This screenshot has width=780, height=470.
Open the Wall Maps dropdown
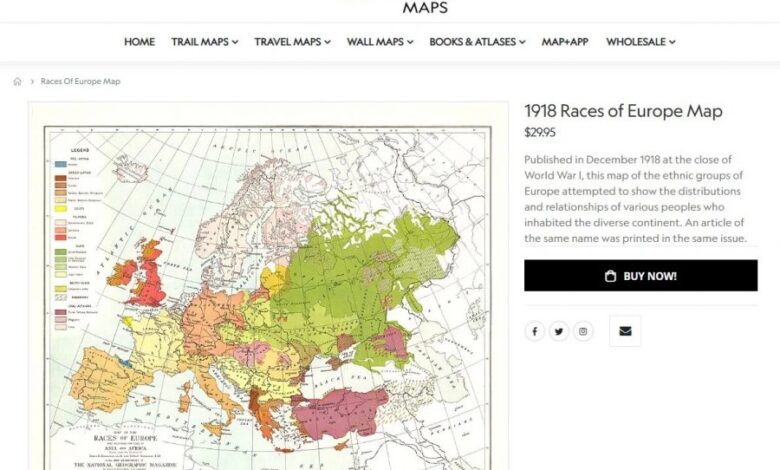pyautogui.click(x=380, y=42)
